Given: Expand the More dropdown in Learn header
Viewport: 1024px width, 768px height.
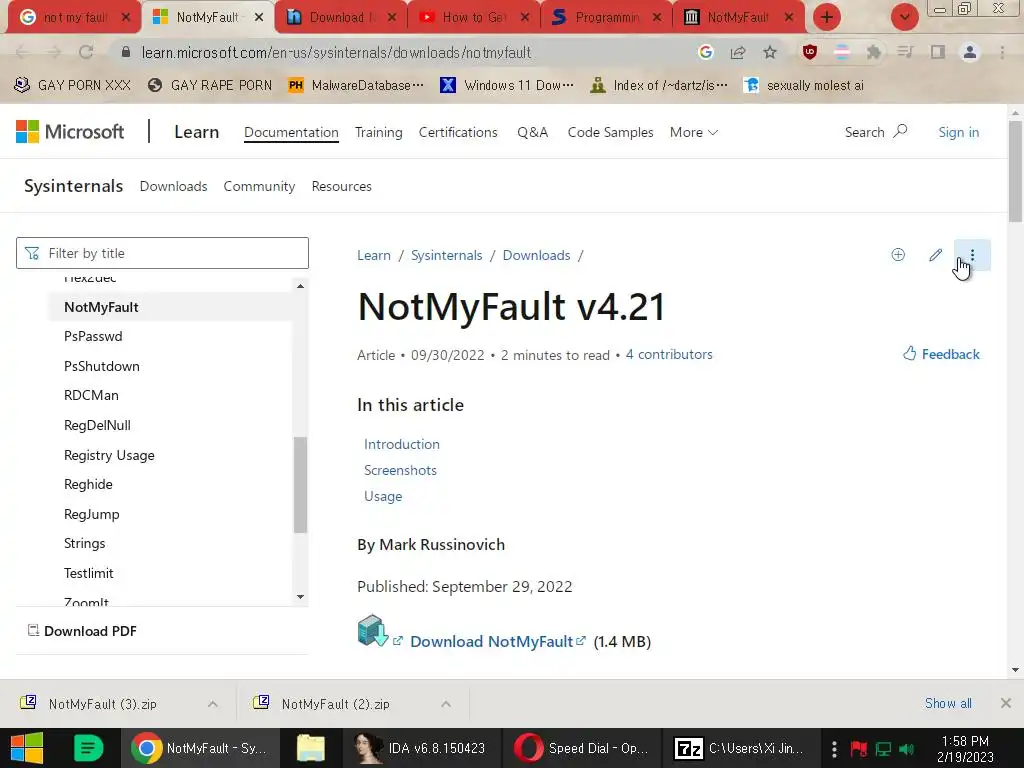Looking at the screenshot, I should point(694,132).
